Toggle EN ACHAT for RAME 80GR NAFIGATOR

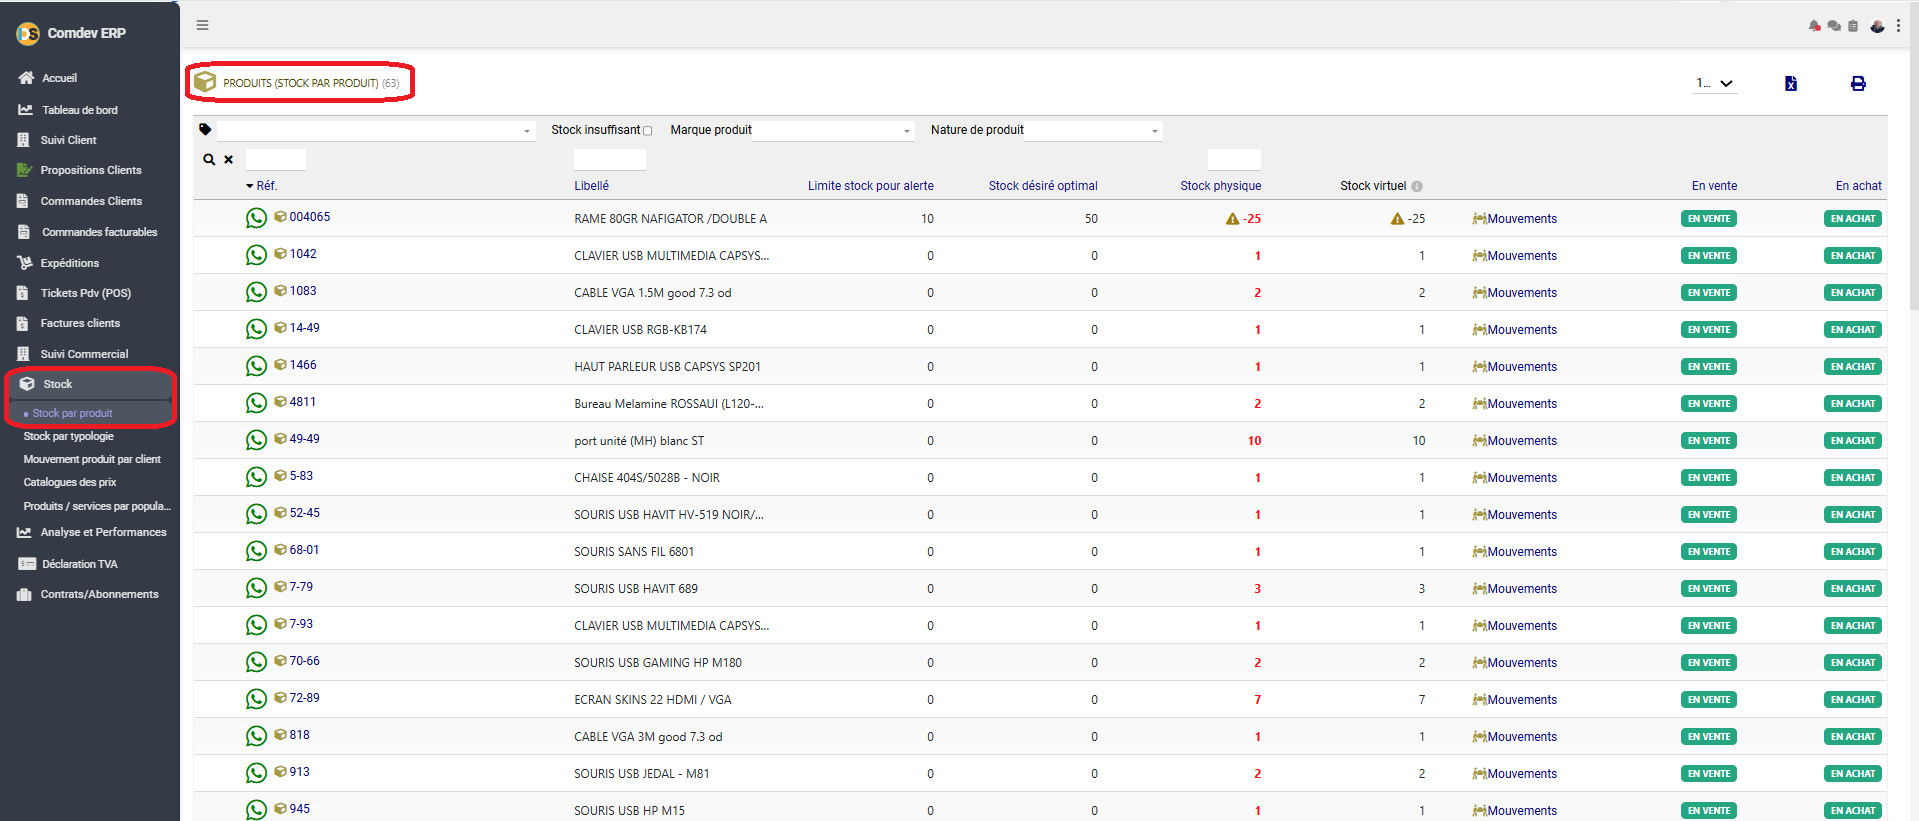pyautogui.click(x=1852, y=218)
